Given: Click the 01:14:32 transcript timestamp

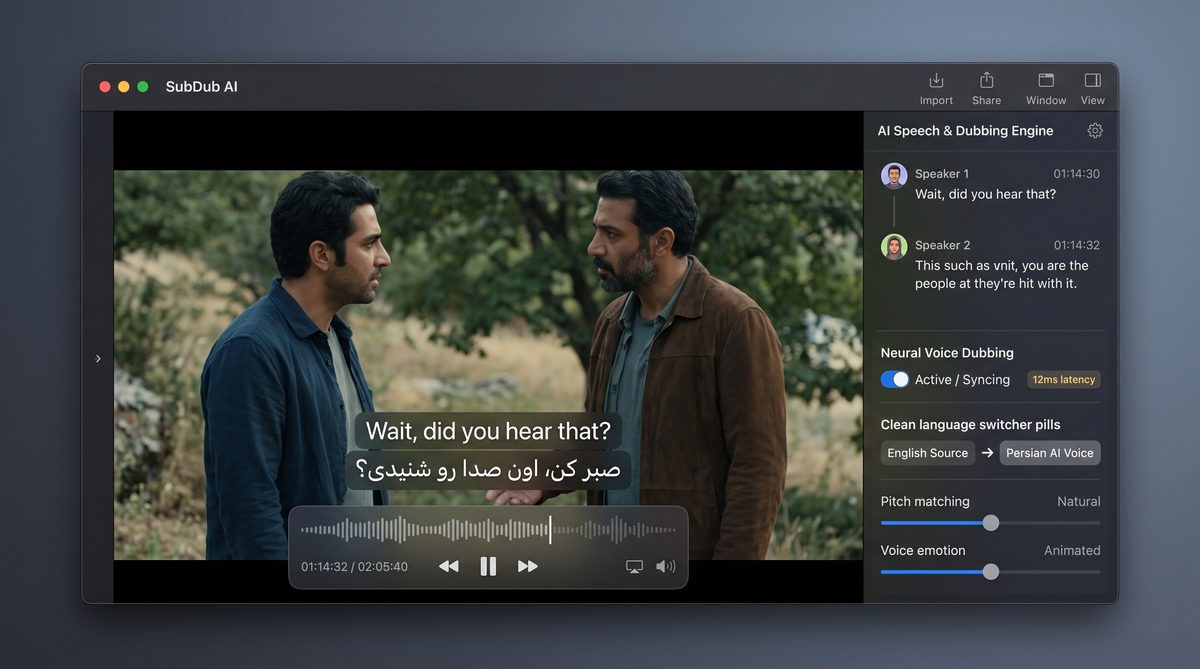Looking at the screenshot, I should coord(1076,245).
